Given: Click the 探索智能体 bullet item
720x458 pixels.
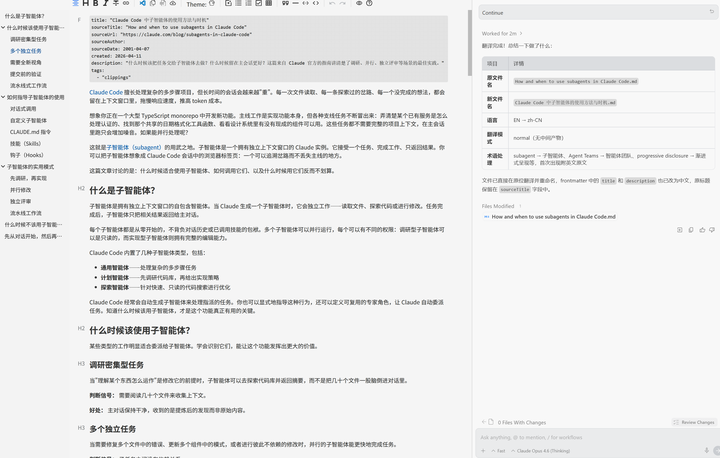Looking at the screenshot, I should [165, 288].
